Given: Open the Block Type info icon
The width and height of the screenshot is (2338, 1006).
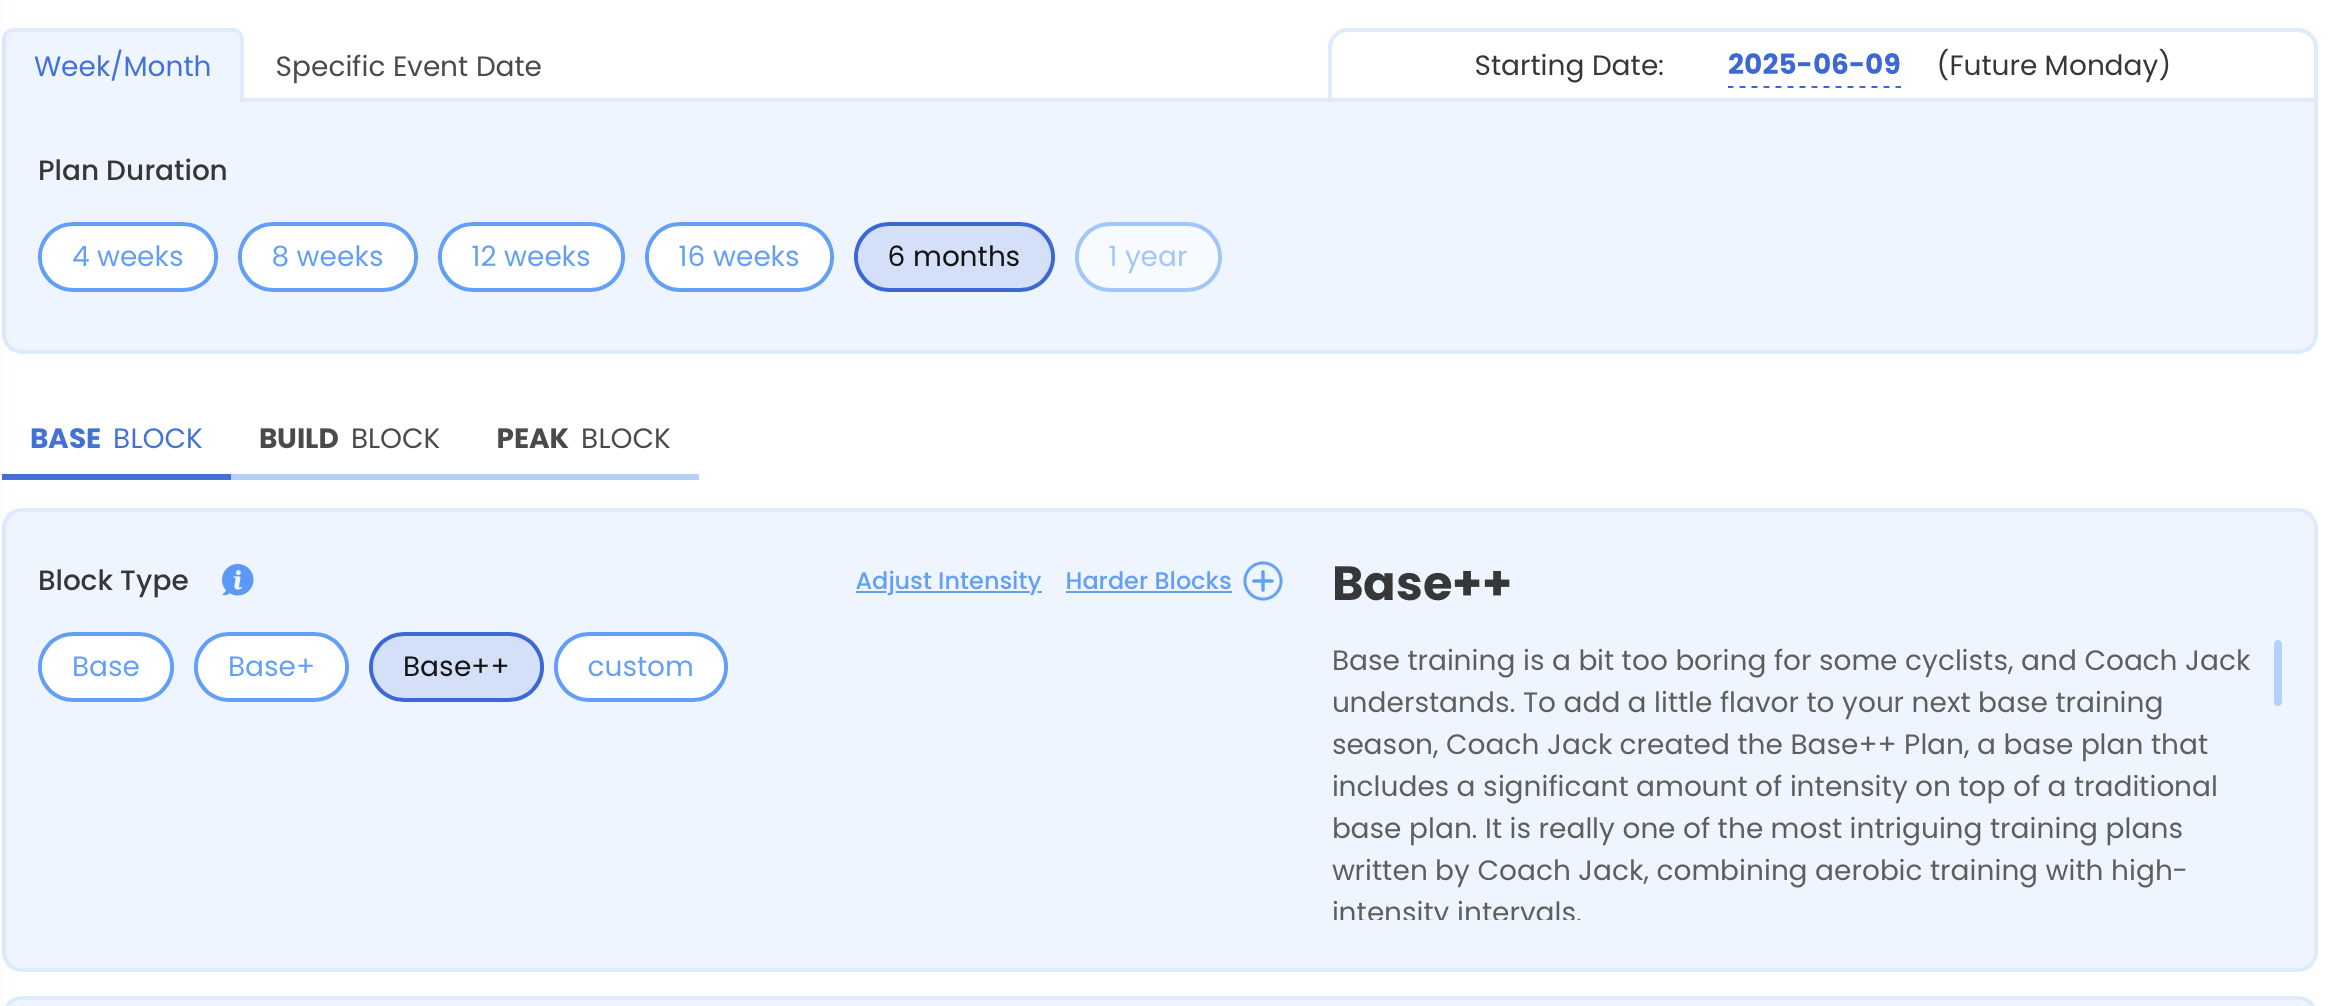Looking at the screenshot, I should click(x=237, y=580).
